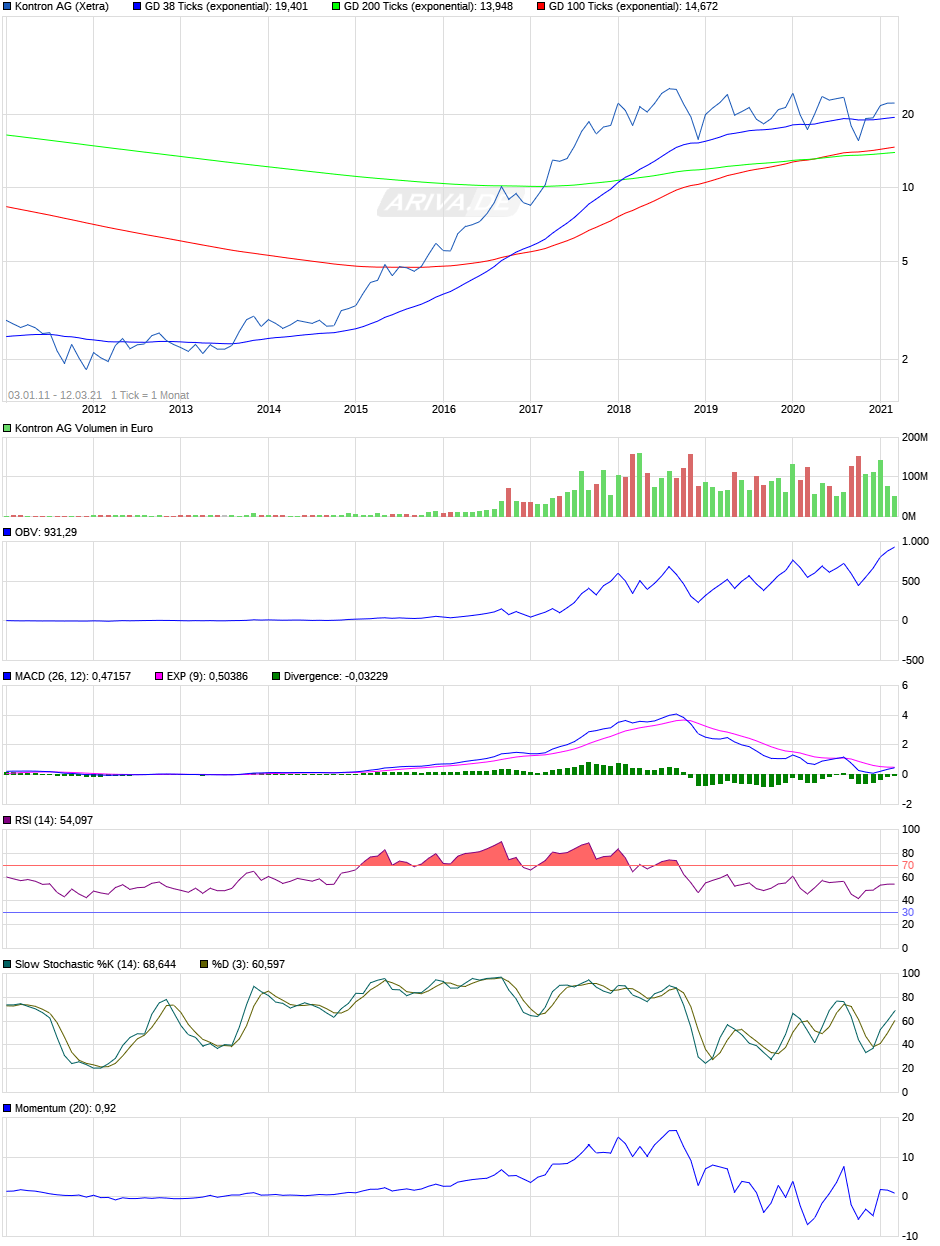Click the green Volumen in Euro legend square

(7, 428)
